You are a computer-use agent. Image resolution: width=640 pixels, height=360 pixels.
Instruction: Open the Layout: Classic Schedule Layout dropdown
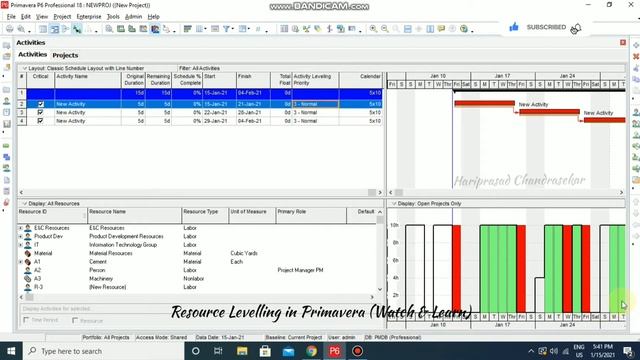coord(25,68)
